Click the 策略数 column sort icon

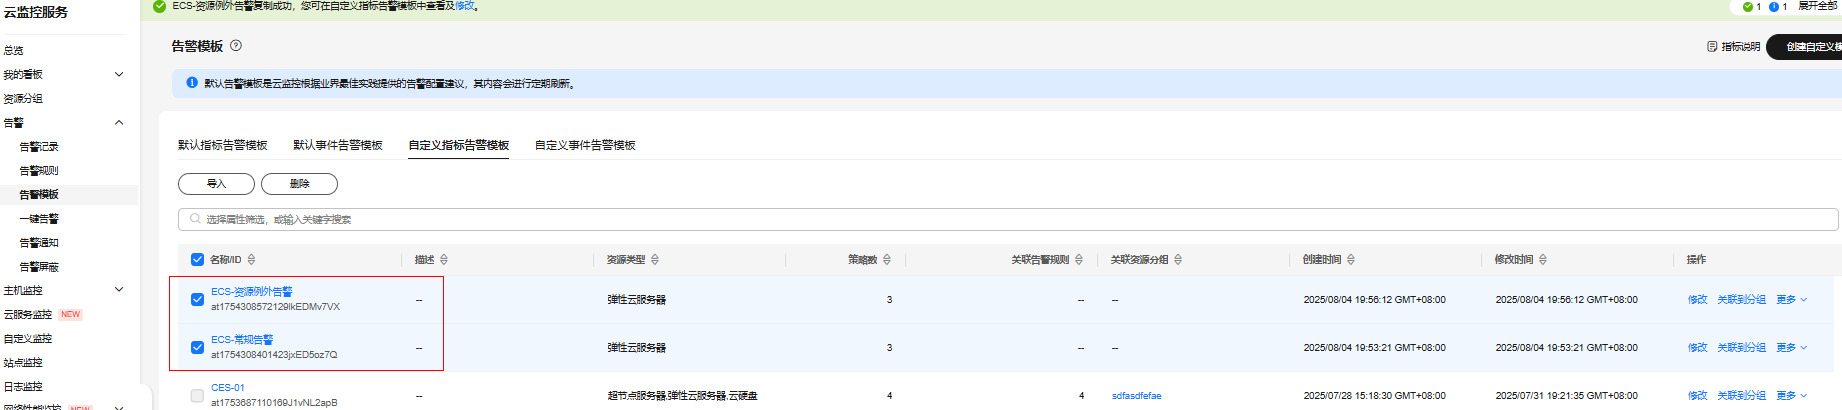(887, 260)
